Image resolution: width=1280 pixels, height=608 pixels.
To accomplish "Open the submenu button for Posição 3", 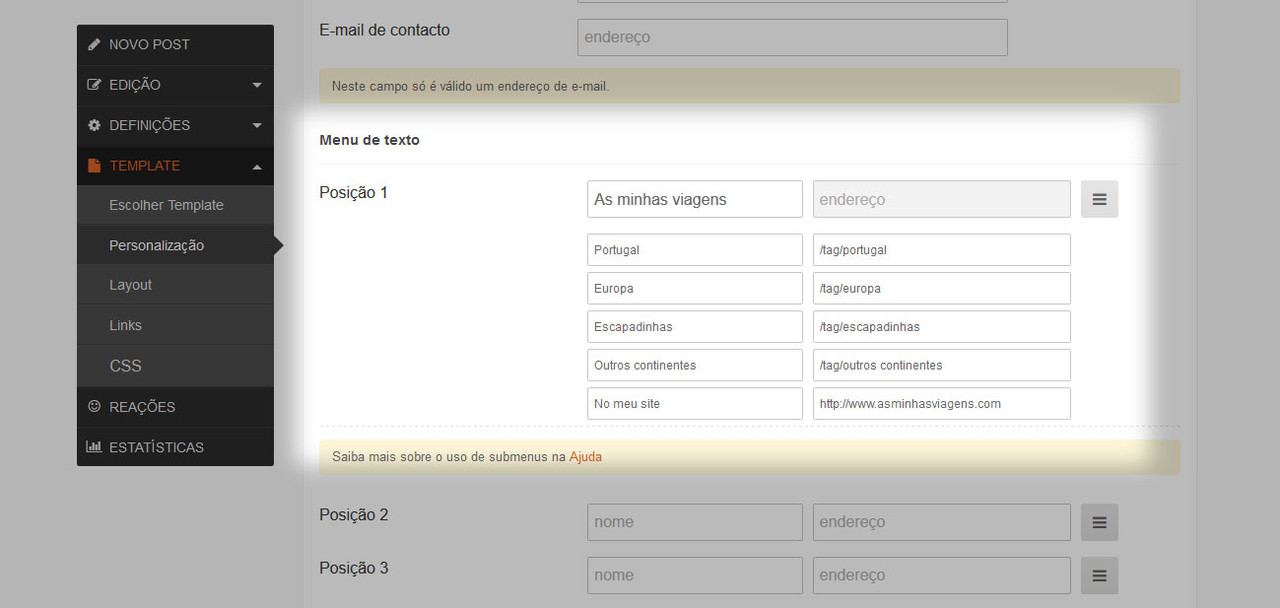I will pos(1099,575).
